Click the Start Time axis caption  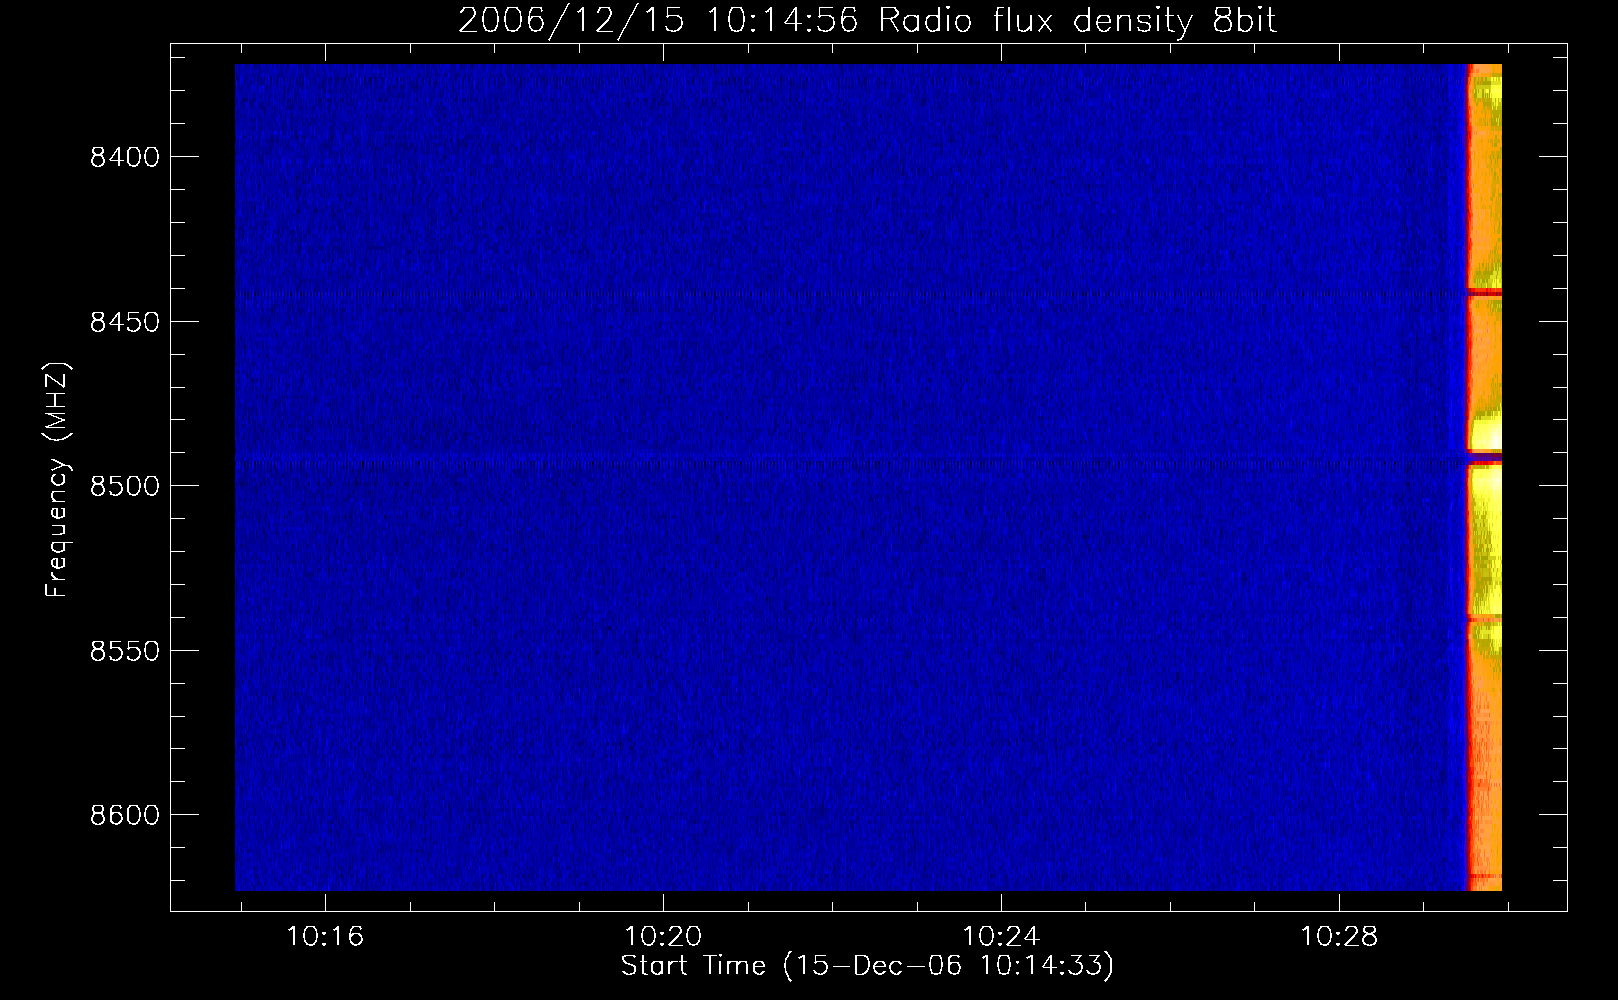(867, 966)
